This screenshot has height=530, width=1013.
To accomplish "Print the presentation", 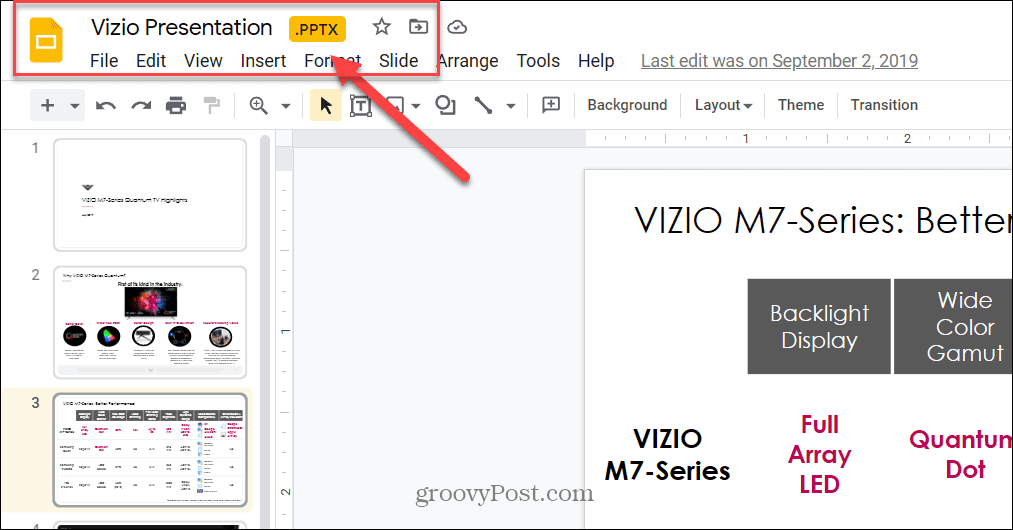I will [176, 105].
